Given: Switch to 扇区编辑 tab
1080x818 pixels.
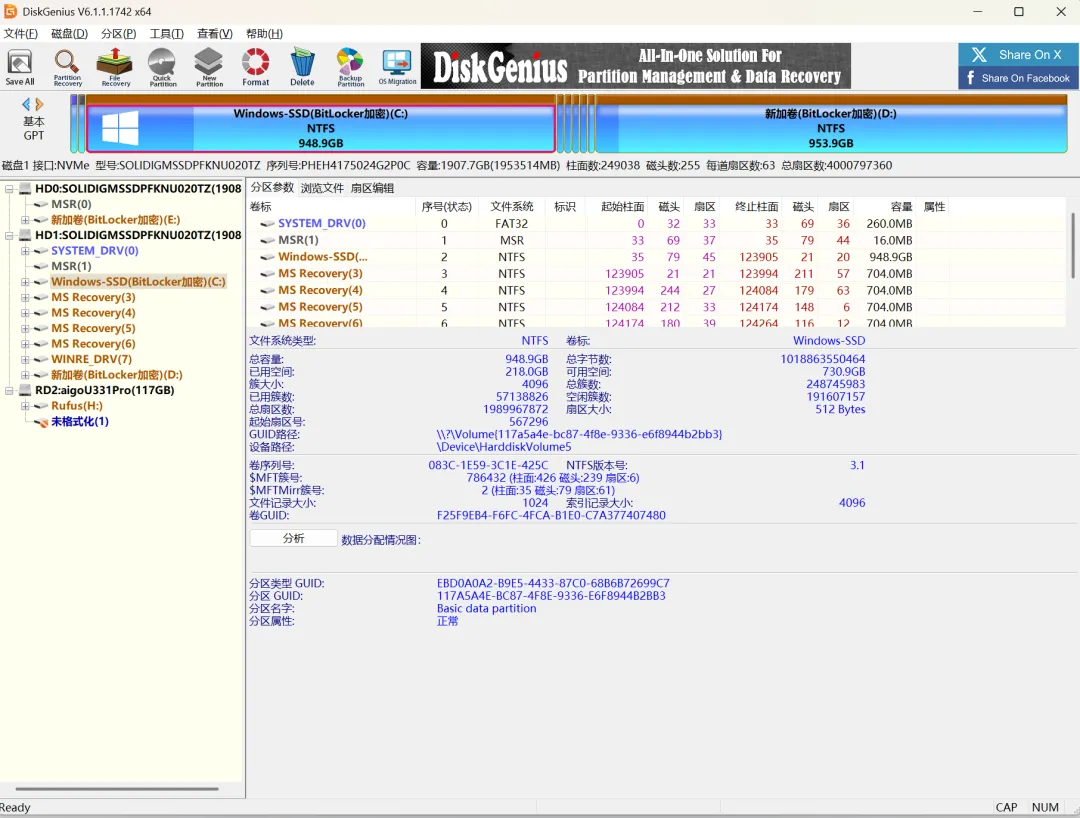Looking at the screenshot, I should [372, 188].
